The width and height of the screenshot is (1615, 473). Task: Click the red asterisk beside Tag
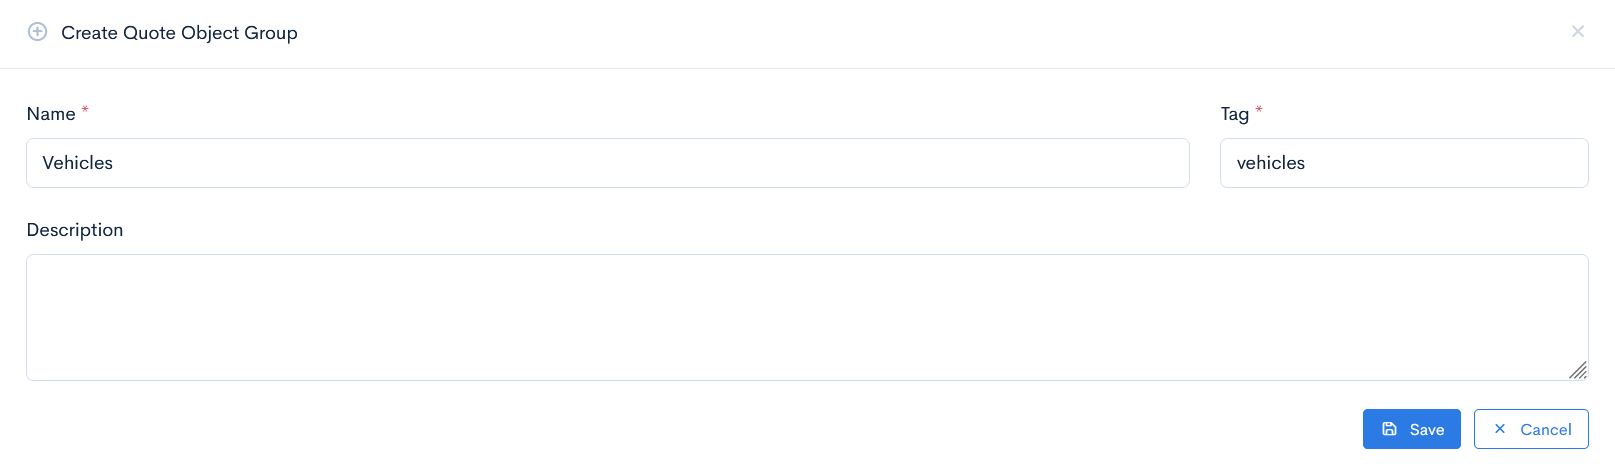pos(1259,109)
